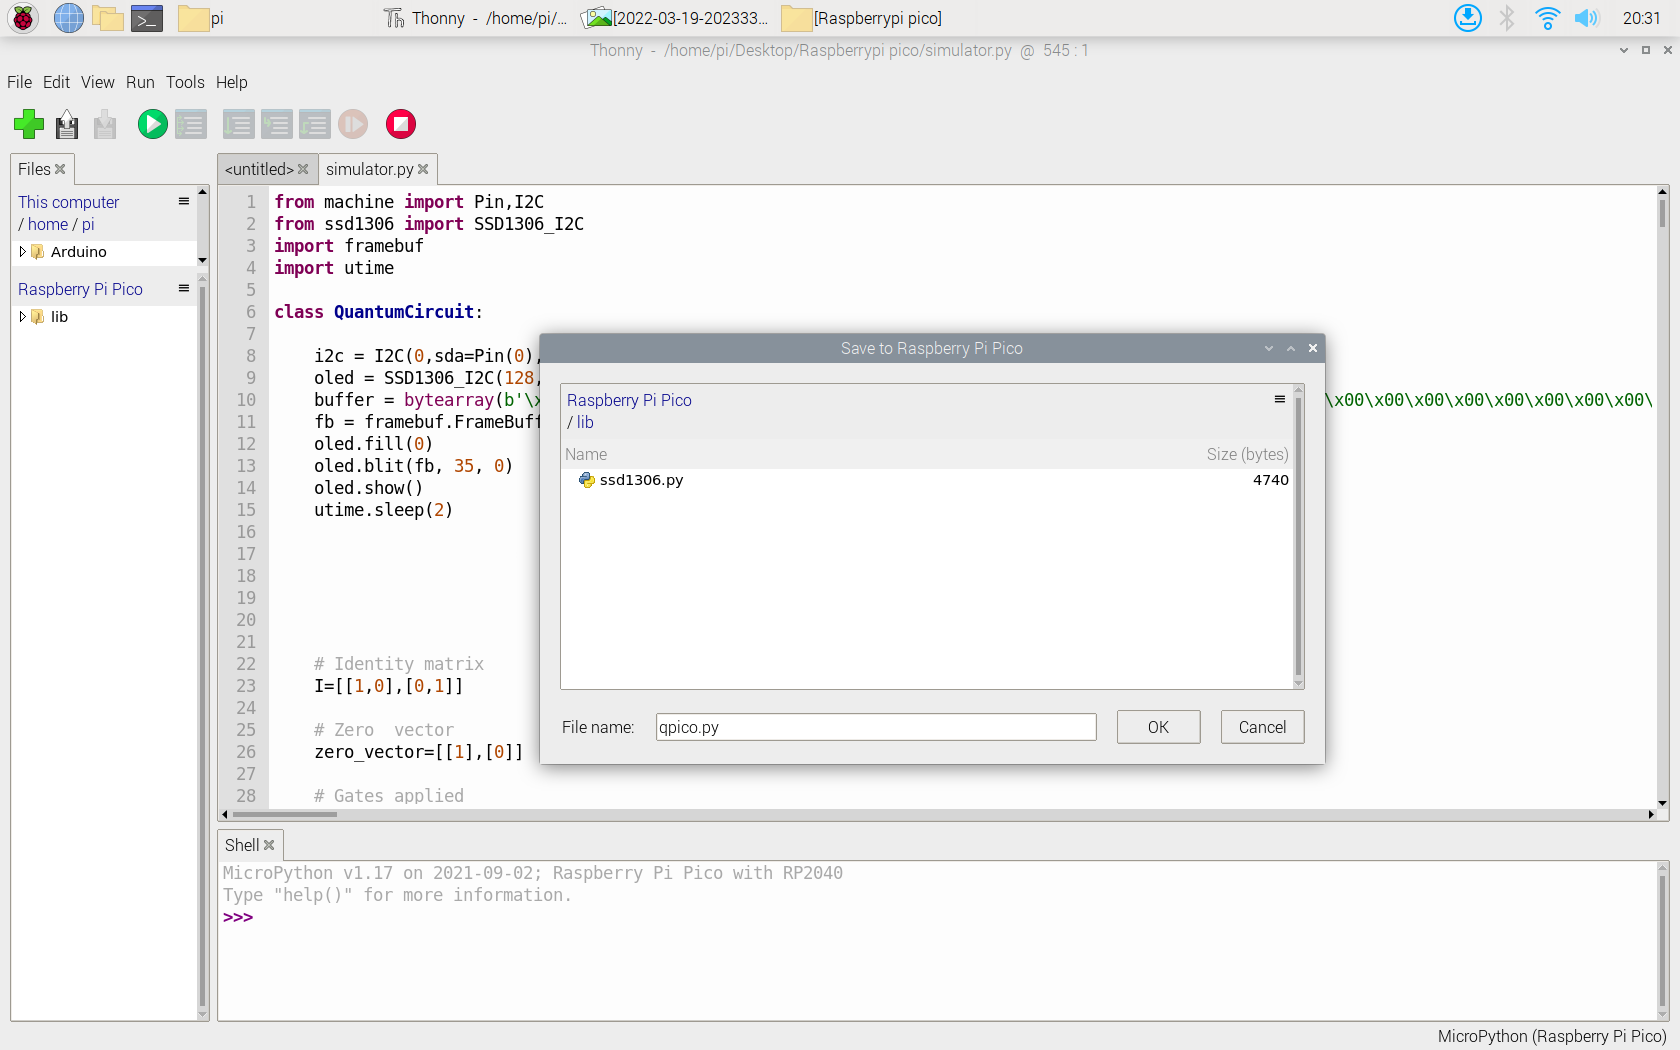Open the Save dialog hamburger menu
Screen dimensions: 1680x1050
click(1279, 399)
